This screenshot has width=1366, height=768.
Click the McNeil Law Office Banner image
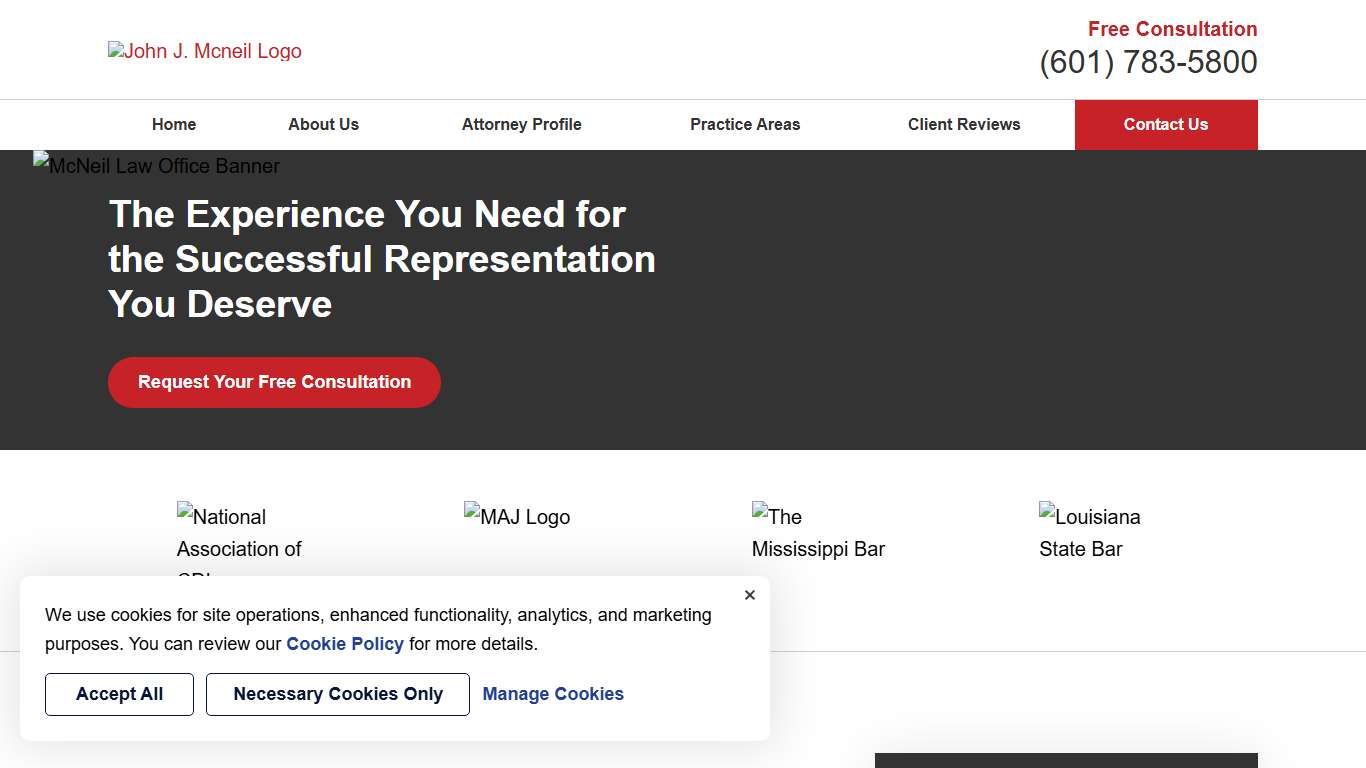pyautogui.click(x=157, y=166)
